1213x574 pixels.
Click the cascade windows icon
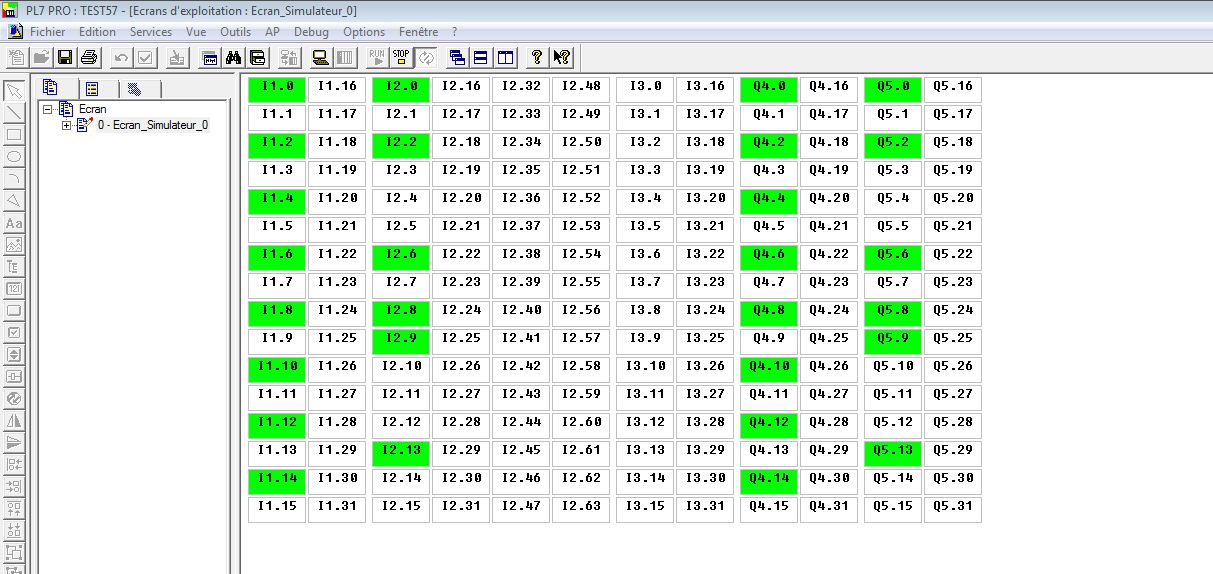coord(457,57)
